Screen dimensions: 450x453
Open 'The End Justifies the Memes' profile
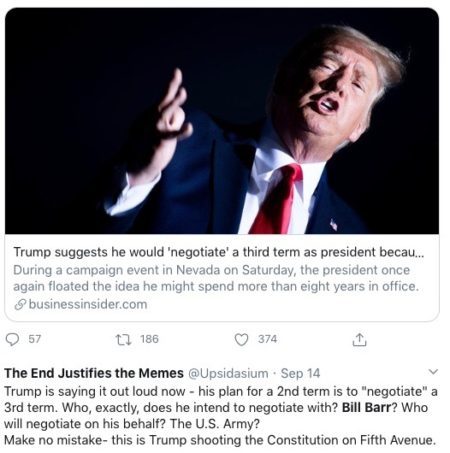coord(94,373)
